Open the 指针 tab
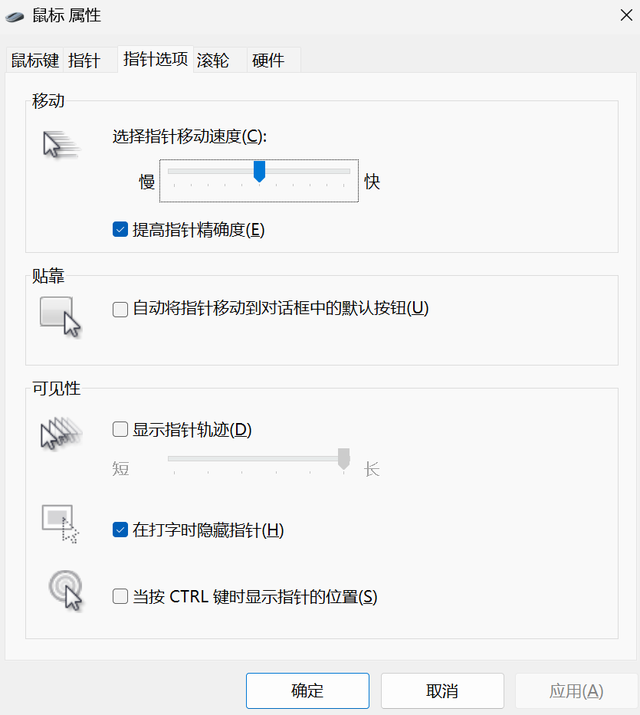The height and width of the screenshot is (715, 640). click(x=84, y=61)
